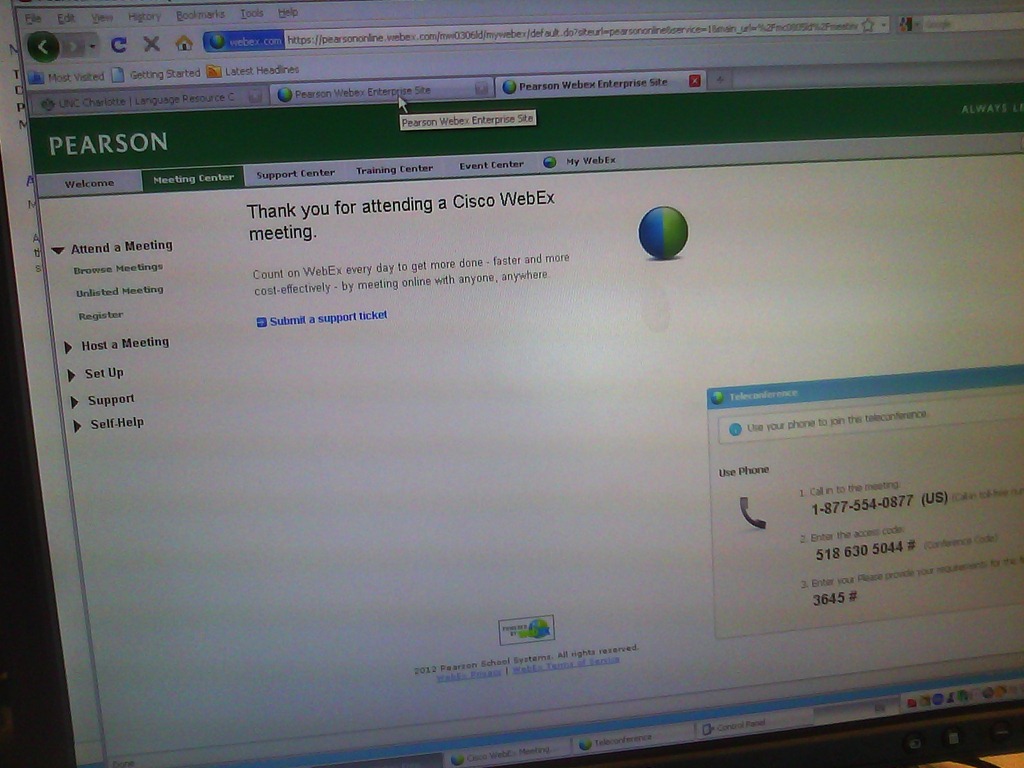The height and width of the screenshot is (768, 1024).
Task: Click the Home icon in toolbar
Action: pos(183,43)
